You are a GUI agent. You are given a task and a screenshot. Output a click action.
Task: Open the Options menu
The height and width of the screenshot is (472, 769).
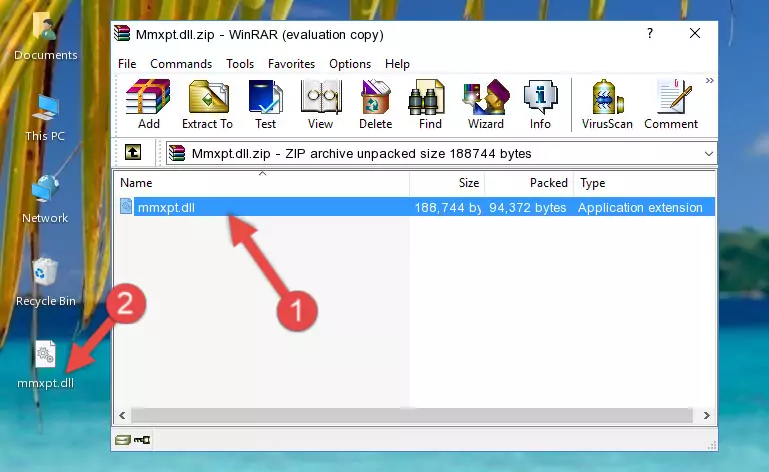click(350, 64)
